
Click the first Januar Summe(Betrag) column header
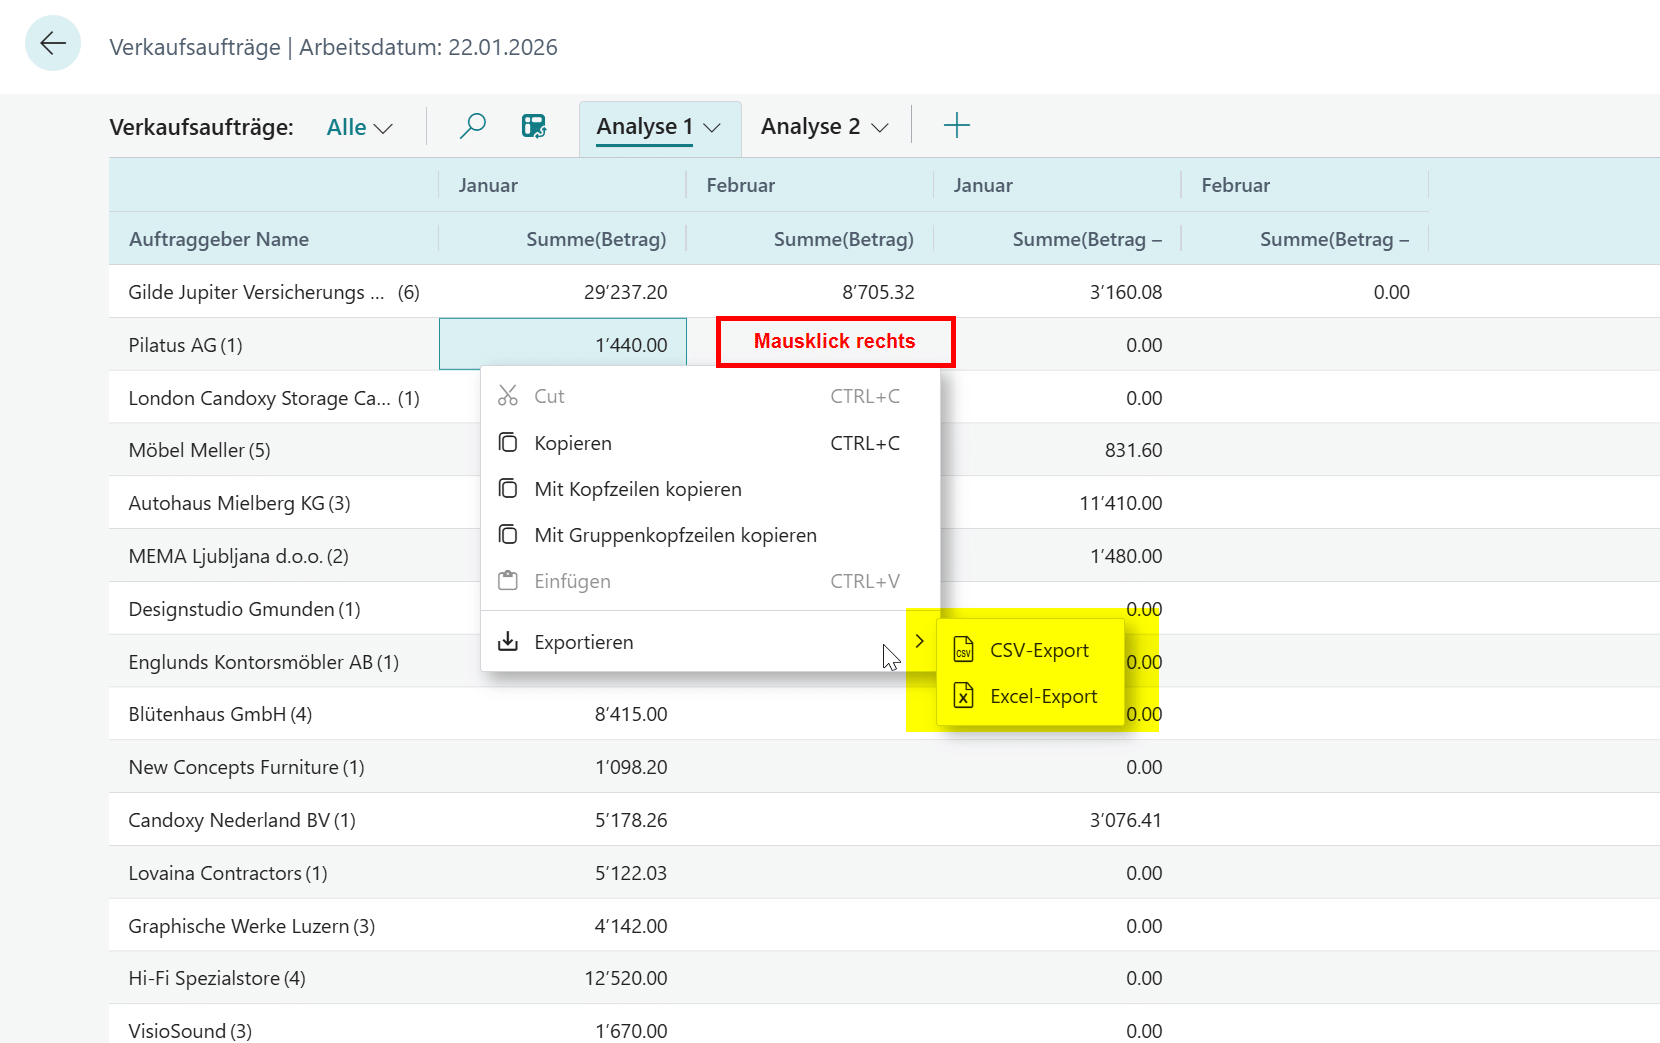pyautogui.click(x=596, y=239)
